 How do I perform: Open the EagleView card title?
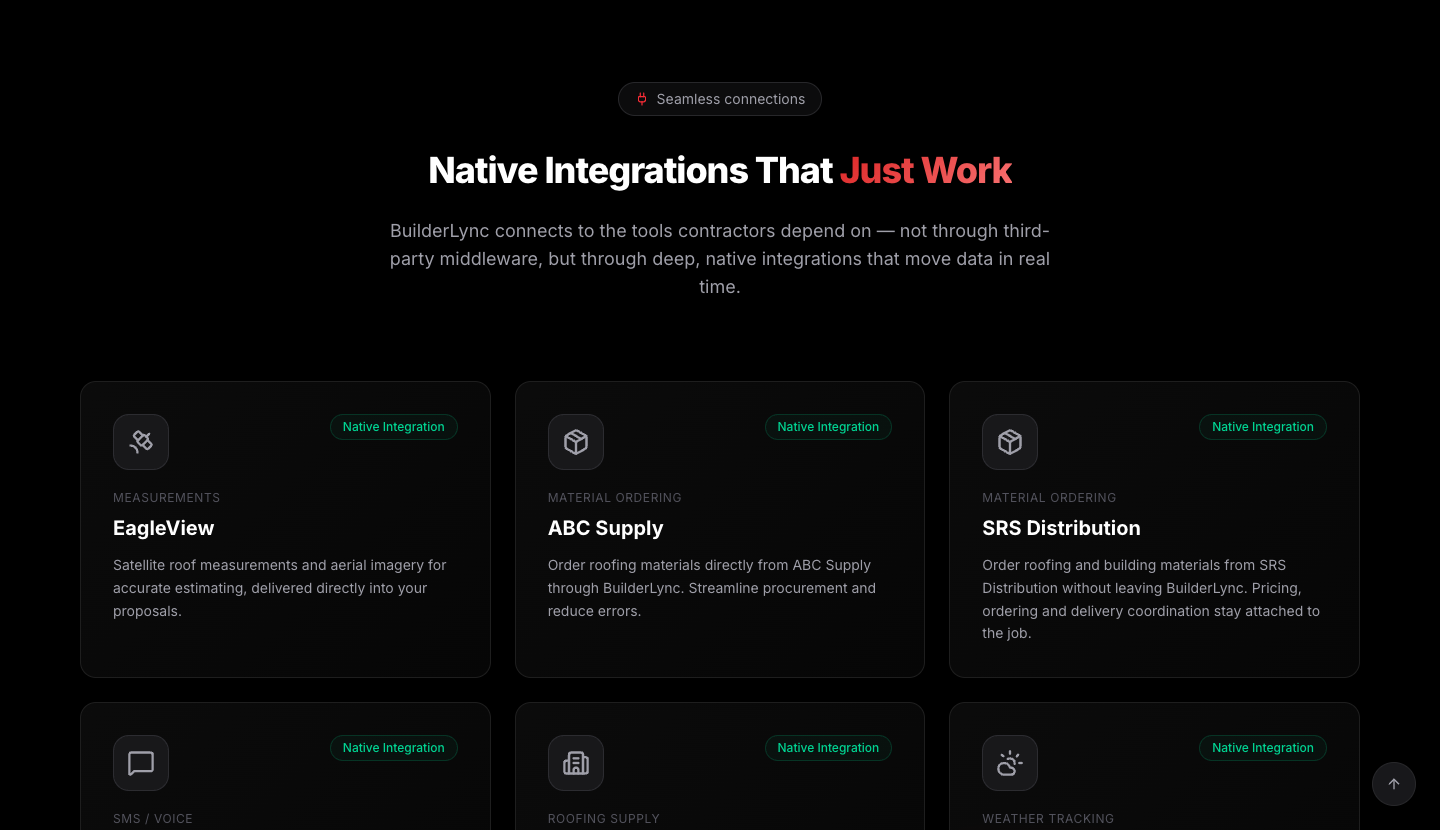click(163, 528)
